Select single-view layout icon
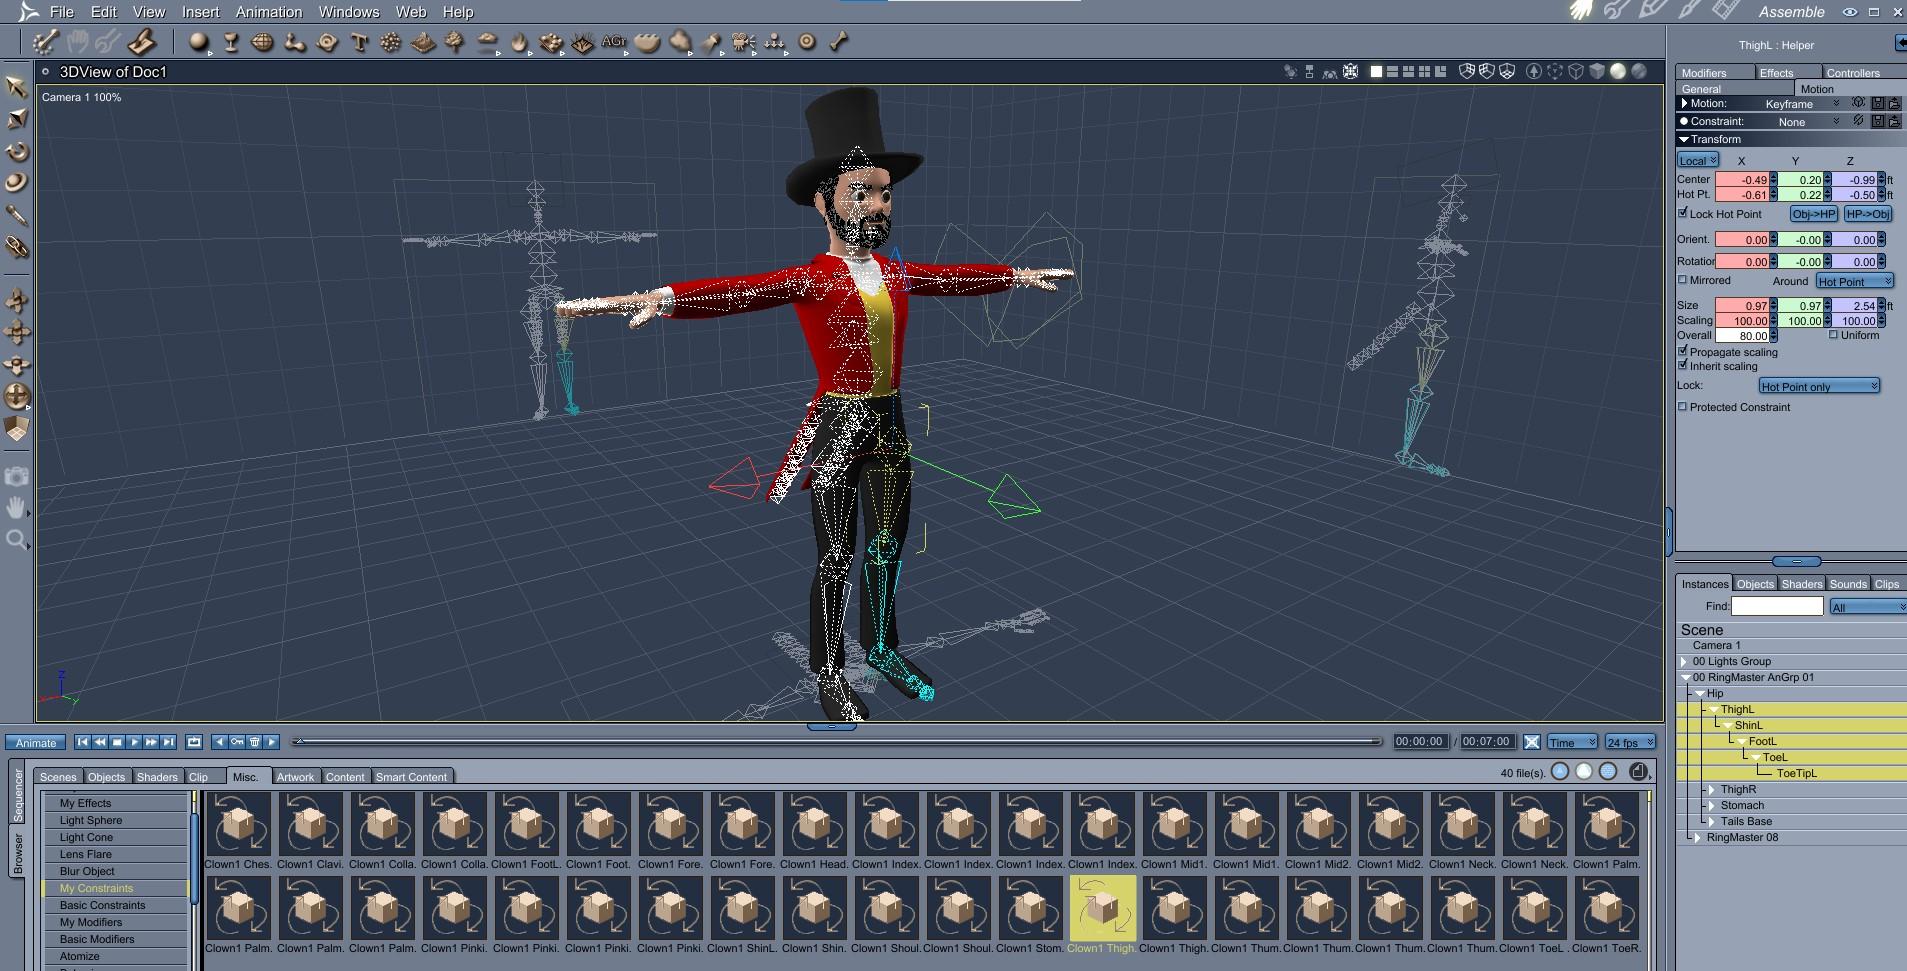Screen dimensions: 1907x971 point(1376,72)
